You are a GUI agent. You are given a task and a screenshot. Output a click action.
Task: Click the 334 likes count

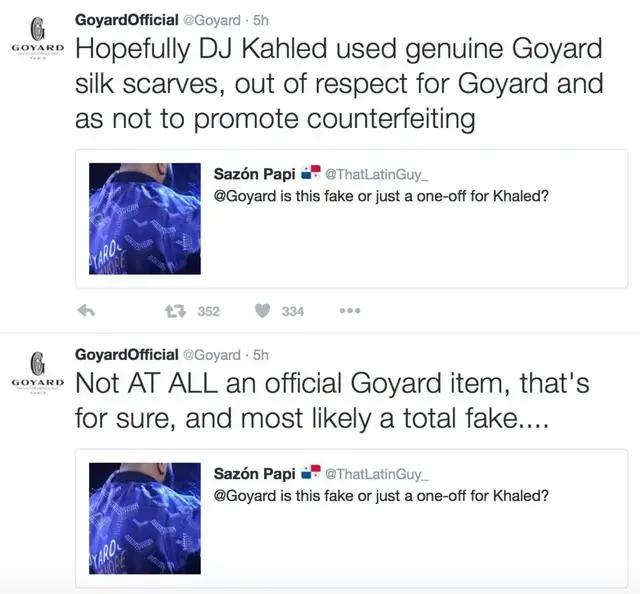tap(292, 311)
